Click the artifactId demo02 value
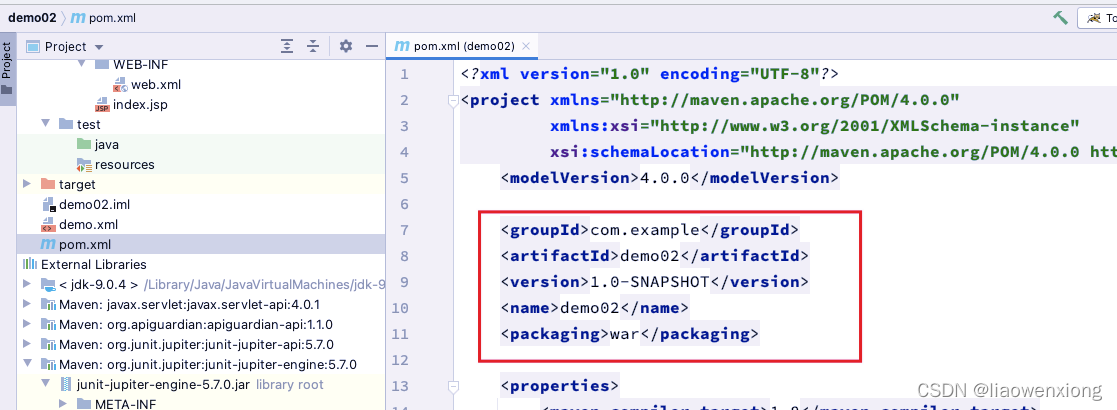 [x=651, y=256]
